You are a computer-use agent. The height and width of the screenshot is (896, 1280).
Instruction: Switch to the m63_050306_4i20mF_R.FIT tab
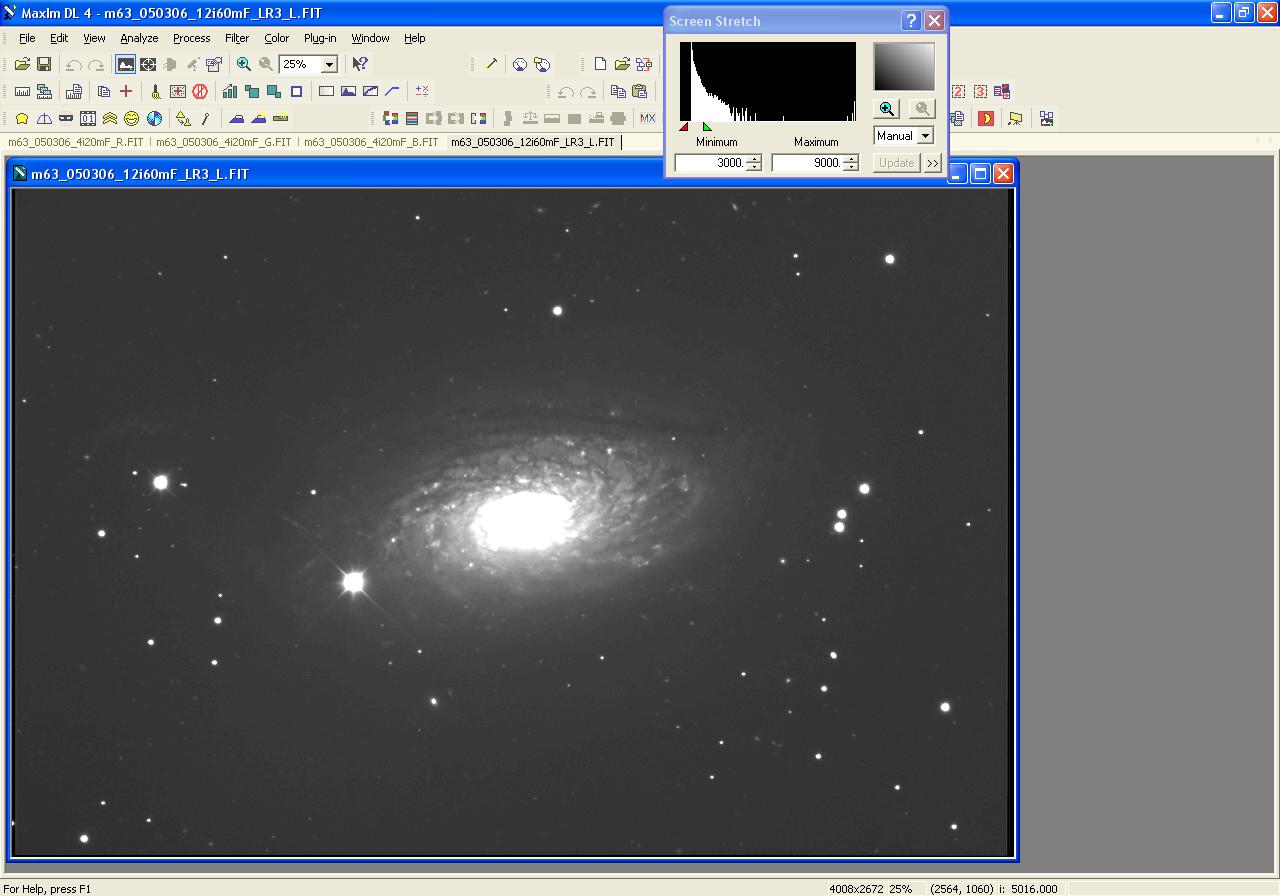tap(76, 142)
